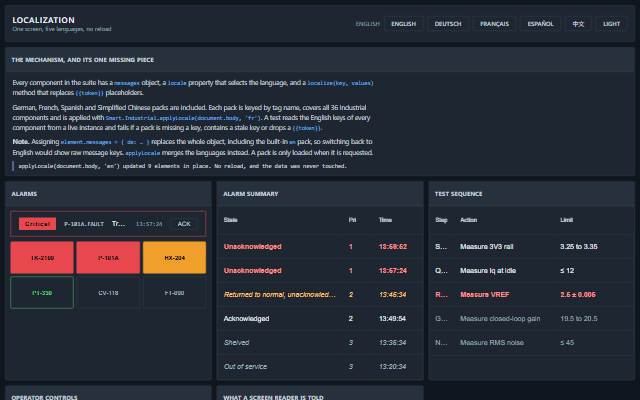Select the Unacknowledged row at 13:58:52
640x400 pixels.
[320, 247]
